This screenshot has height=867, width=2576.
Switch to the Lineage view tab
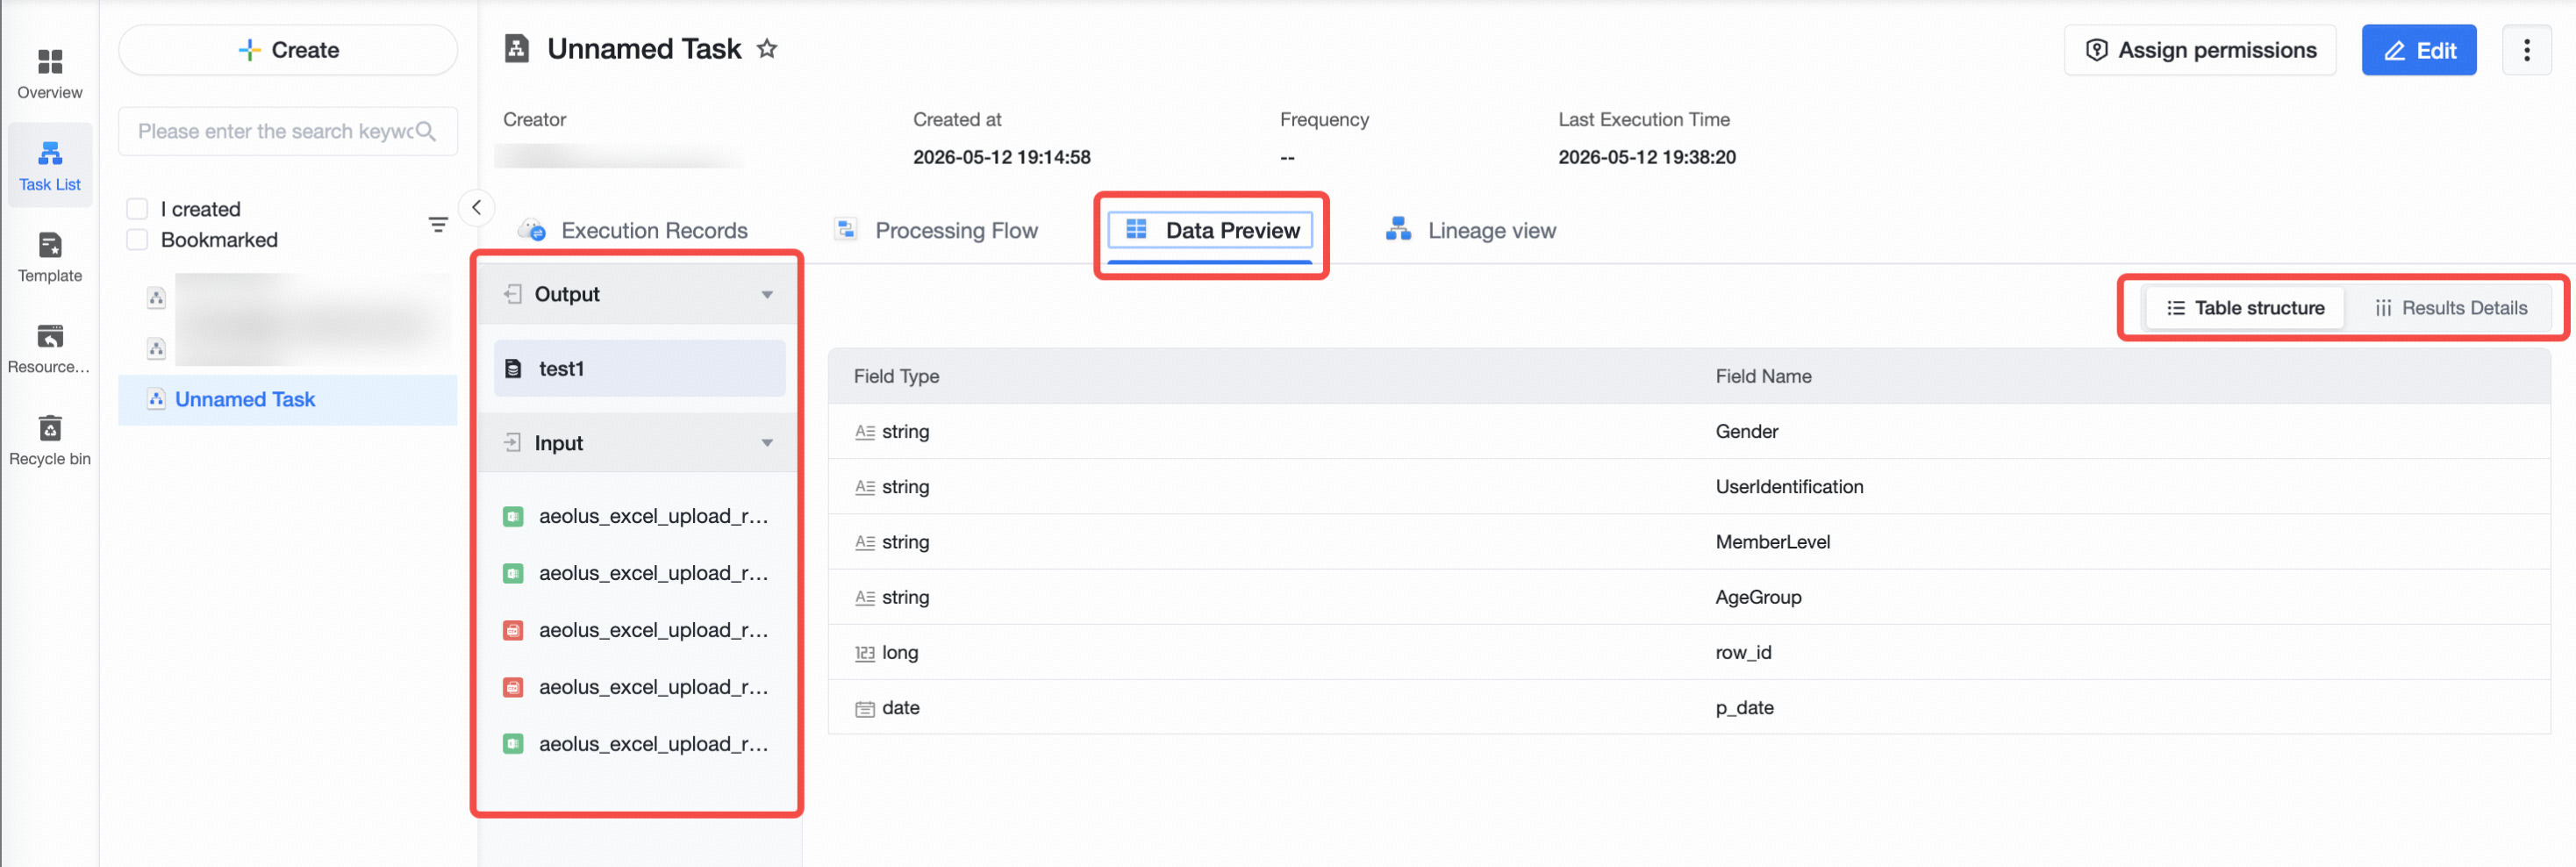pos(1470,231)
